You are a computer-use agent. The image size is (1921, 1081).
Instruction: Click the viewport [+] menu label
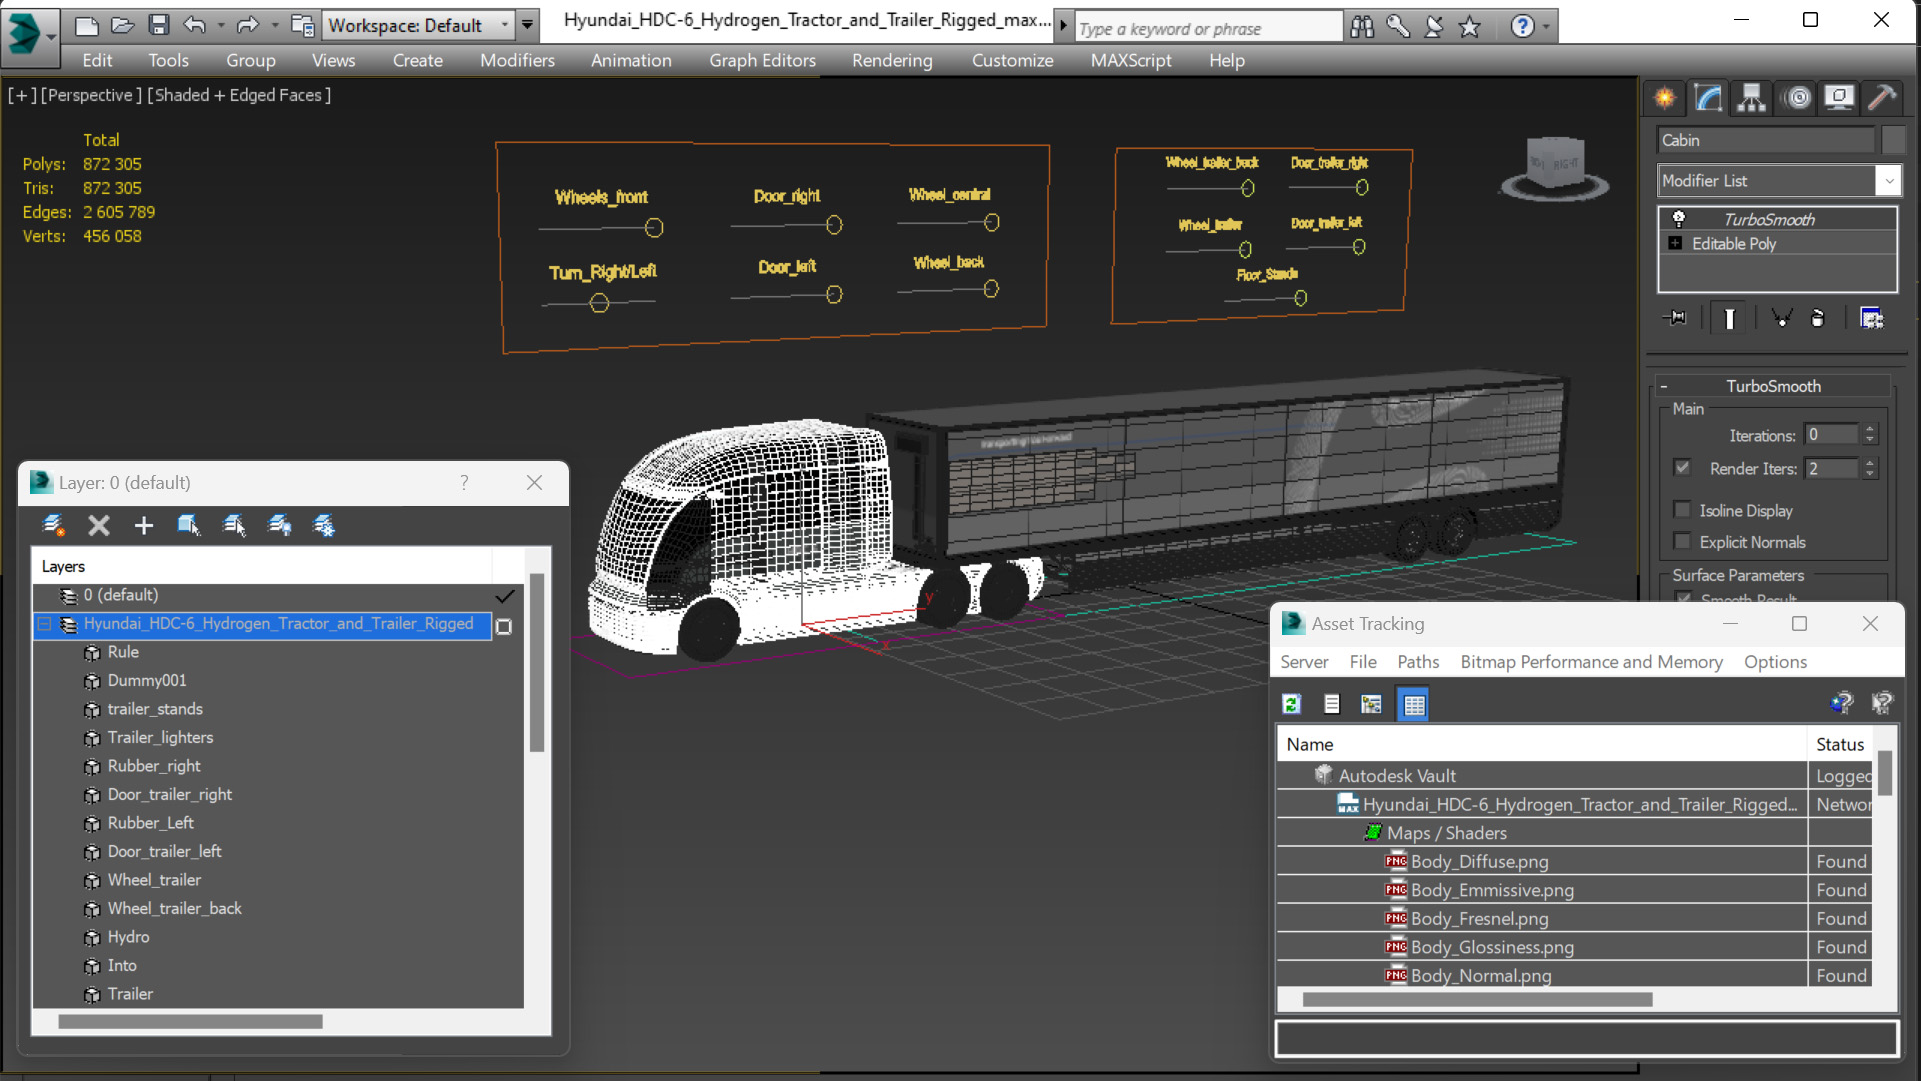(22, 95)
